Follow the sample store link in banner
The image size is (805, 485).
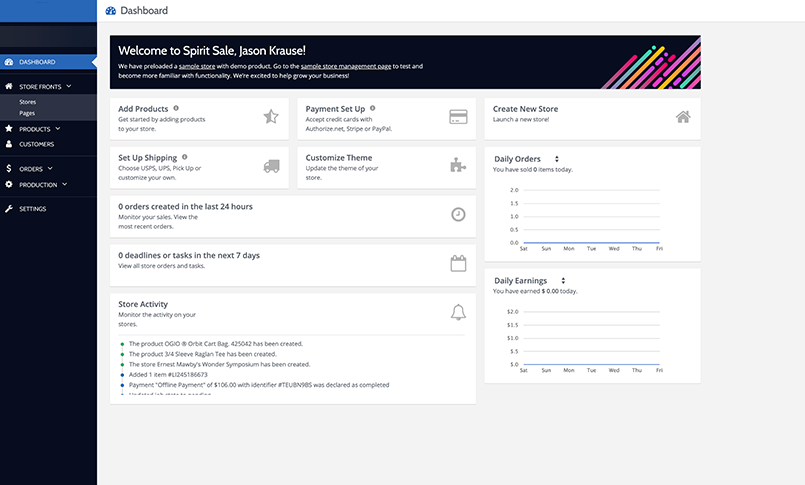[x=196, y=66]
